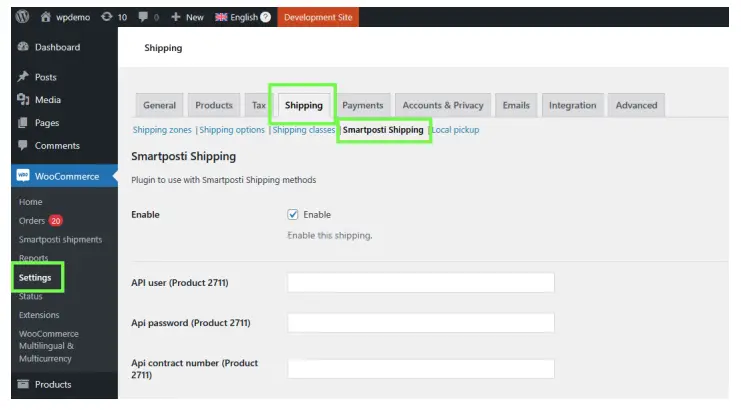Open the New content menu
The width and height of the screenshot is (741, 410).
[194, 17]
